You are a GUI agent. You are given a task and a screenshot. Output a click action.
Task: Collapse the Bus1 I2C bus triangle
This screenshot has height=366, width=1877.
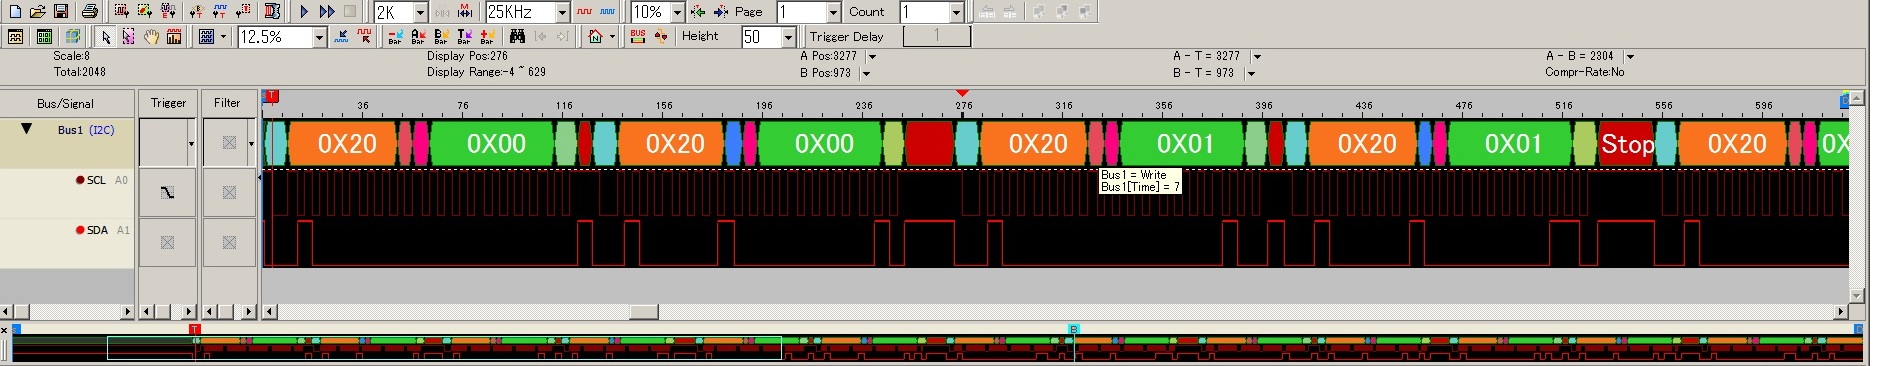(26, 129)
